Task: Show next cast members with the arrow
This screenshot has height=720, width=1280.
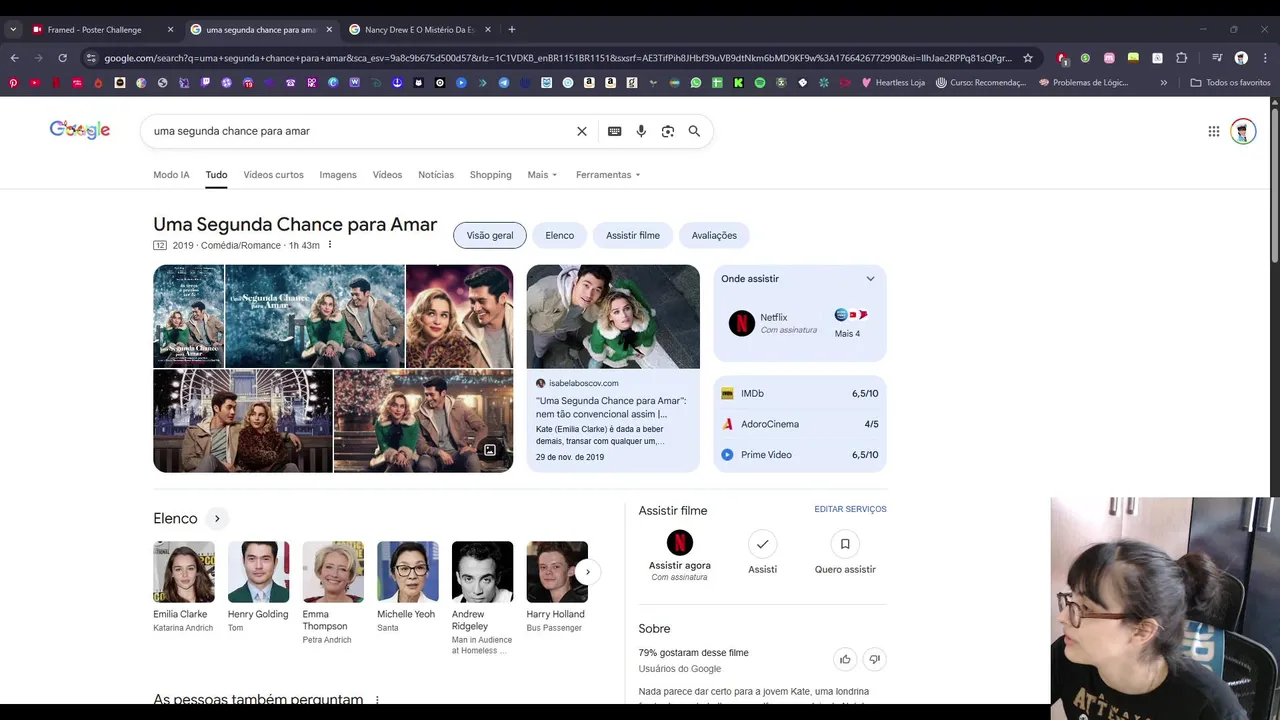Action: pyautogui.click(x=588, y=572)
